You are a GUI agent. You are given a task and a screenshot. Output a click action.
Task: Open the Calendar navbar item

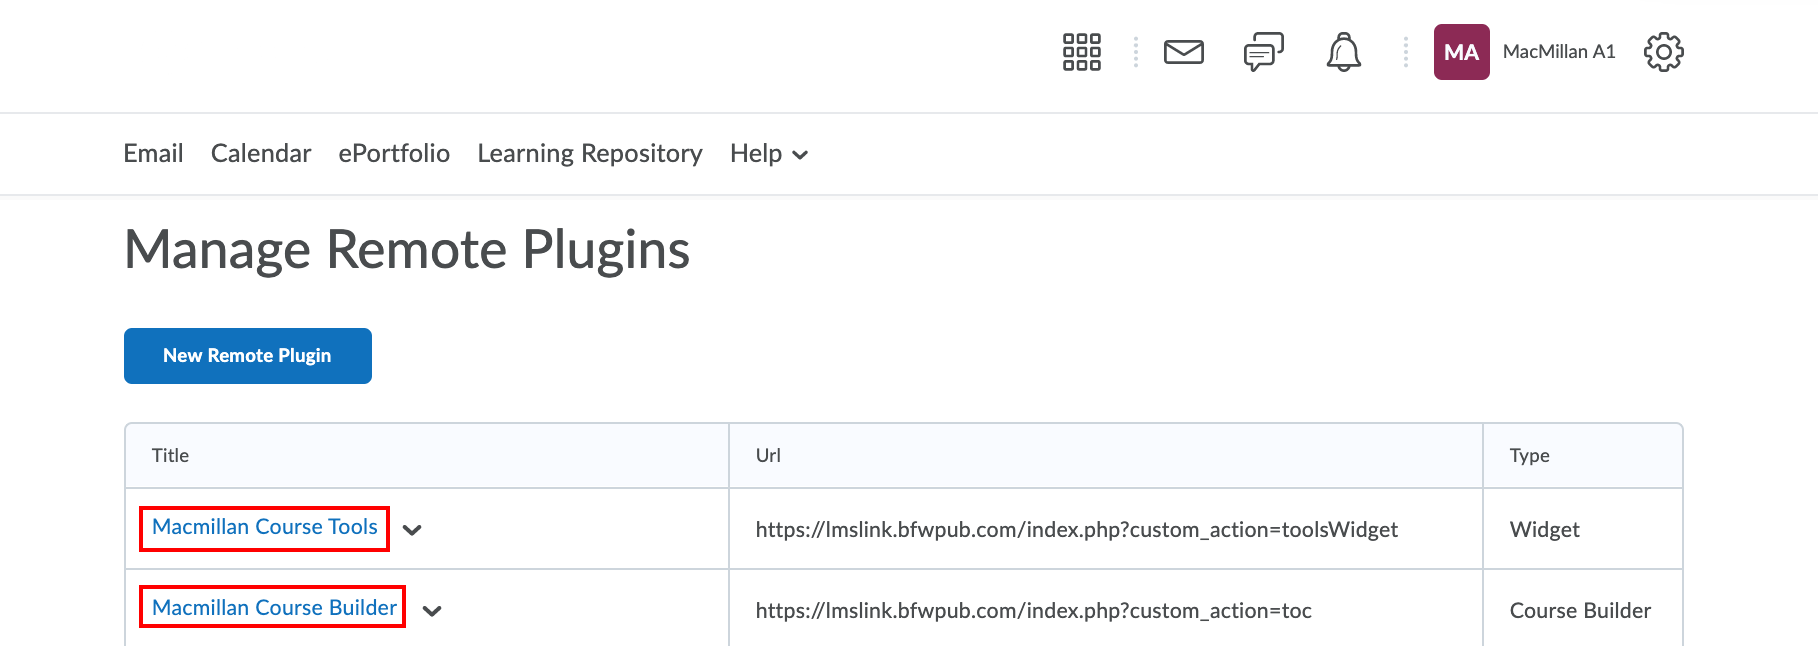click(x=261, y=154)
